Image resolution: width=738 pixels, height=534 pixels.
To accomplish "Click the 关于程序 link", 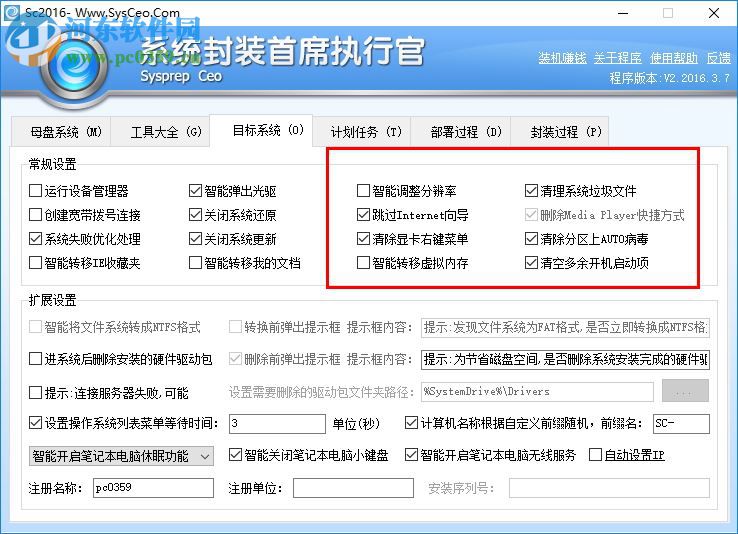I will click(x=618, y=58).
